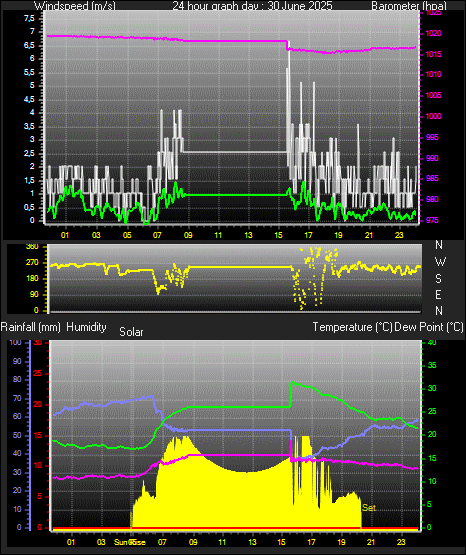Viewport: 466px width, 555px height.
Task: Click the Rainfall (mm) label
Action: 30,327
